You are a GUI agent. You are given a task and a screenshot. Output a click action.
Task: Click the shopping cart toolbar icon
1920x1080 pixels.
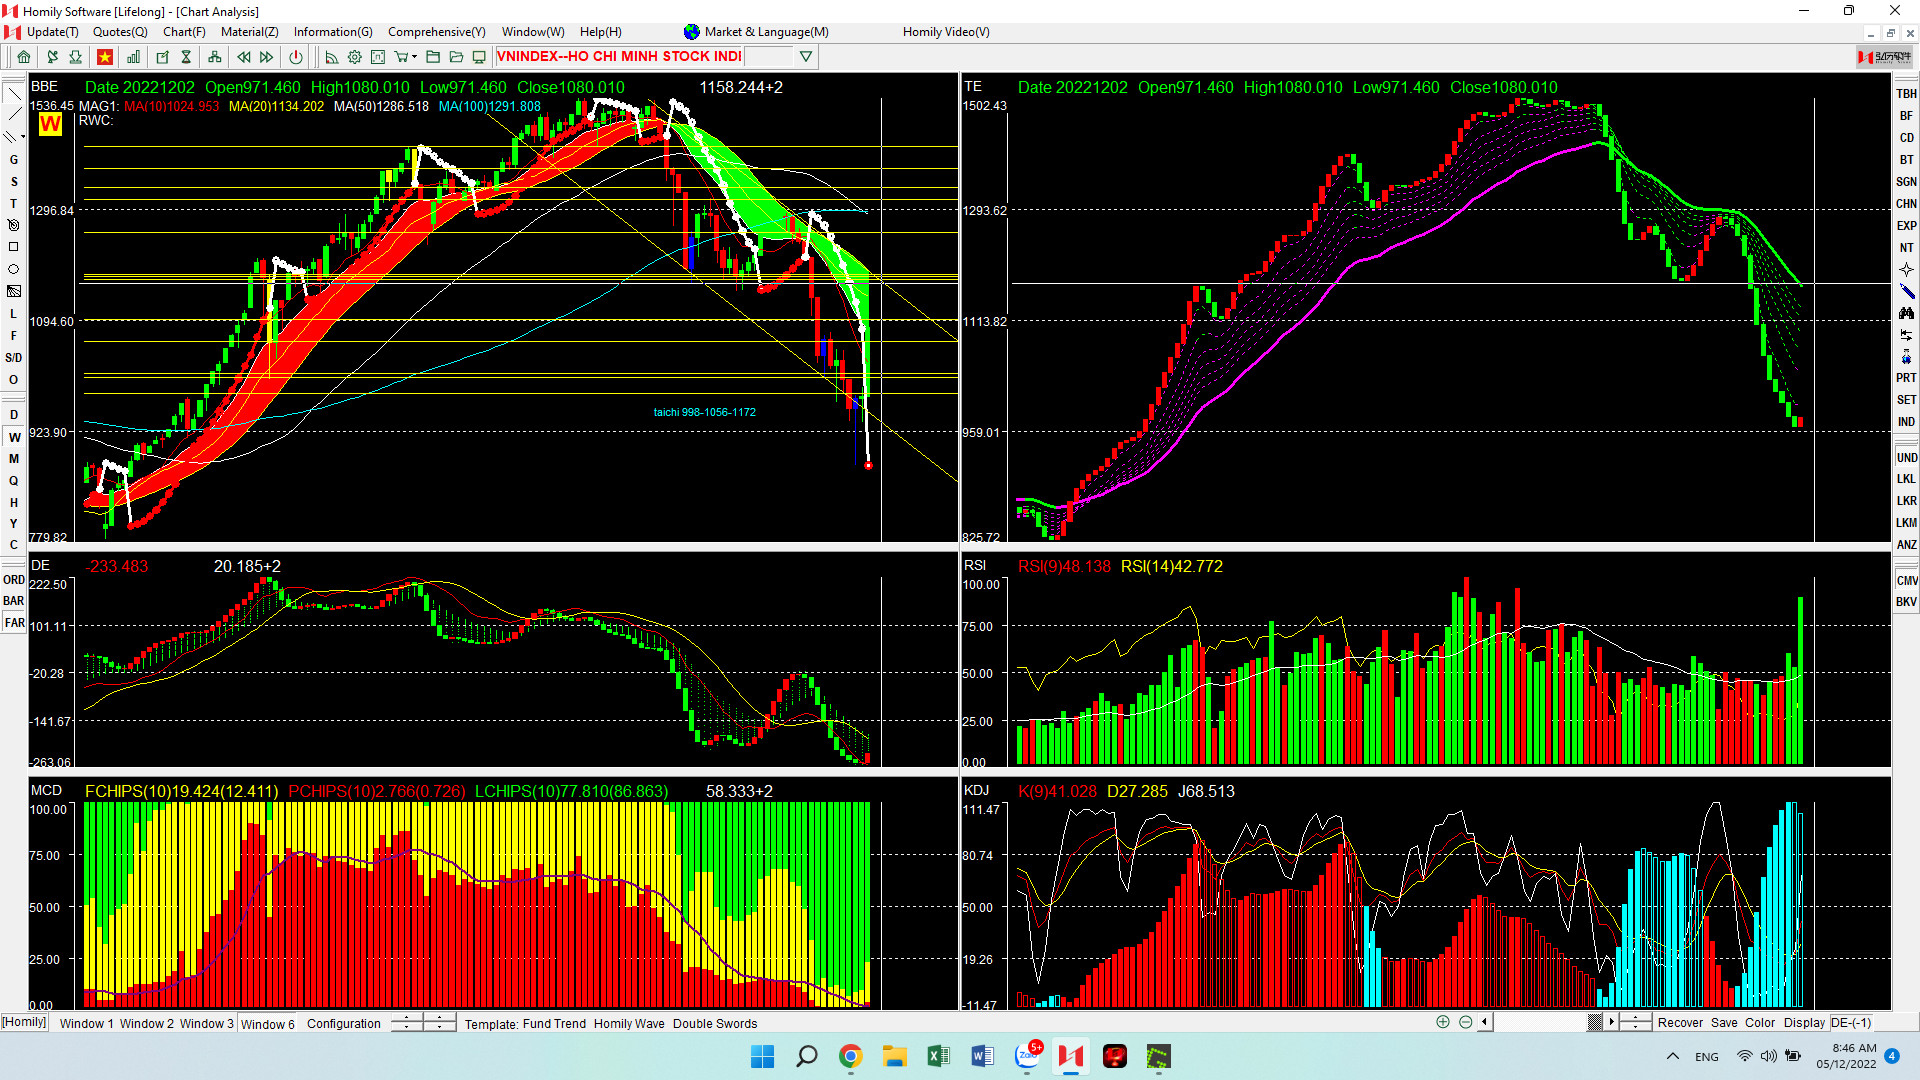pyautogui.click(x=401, y=57)
